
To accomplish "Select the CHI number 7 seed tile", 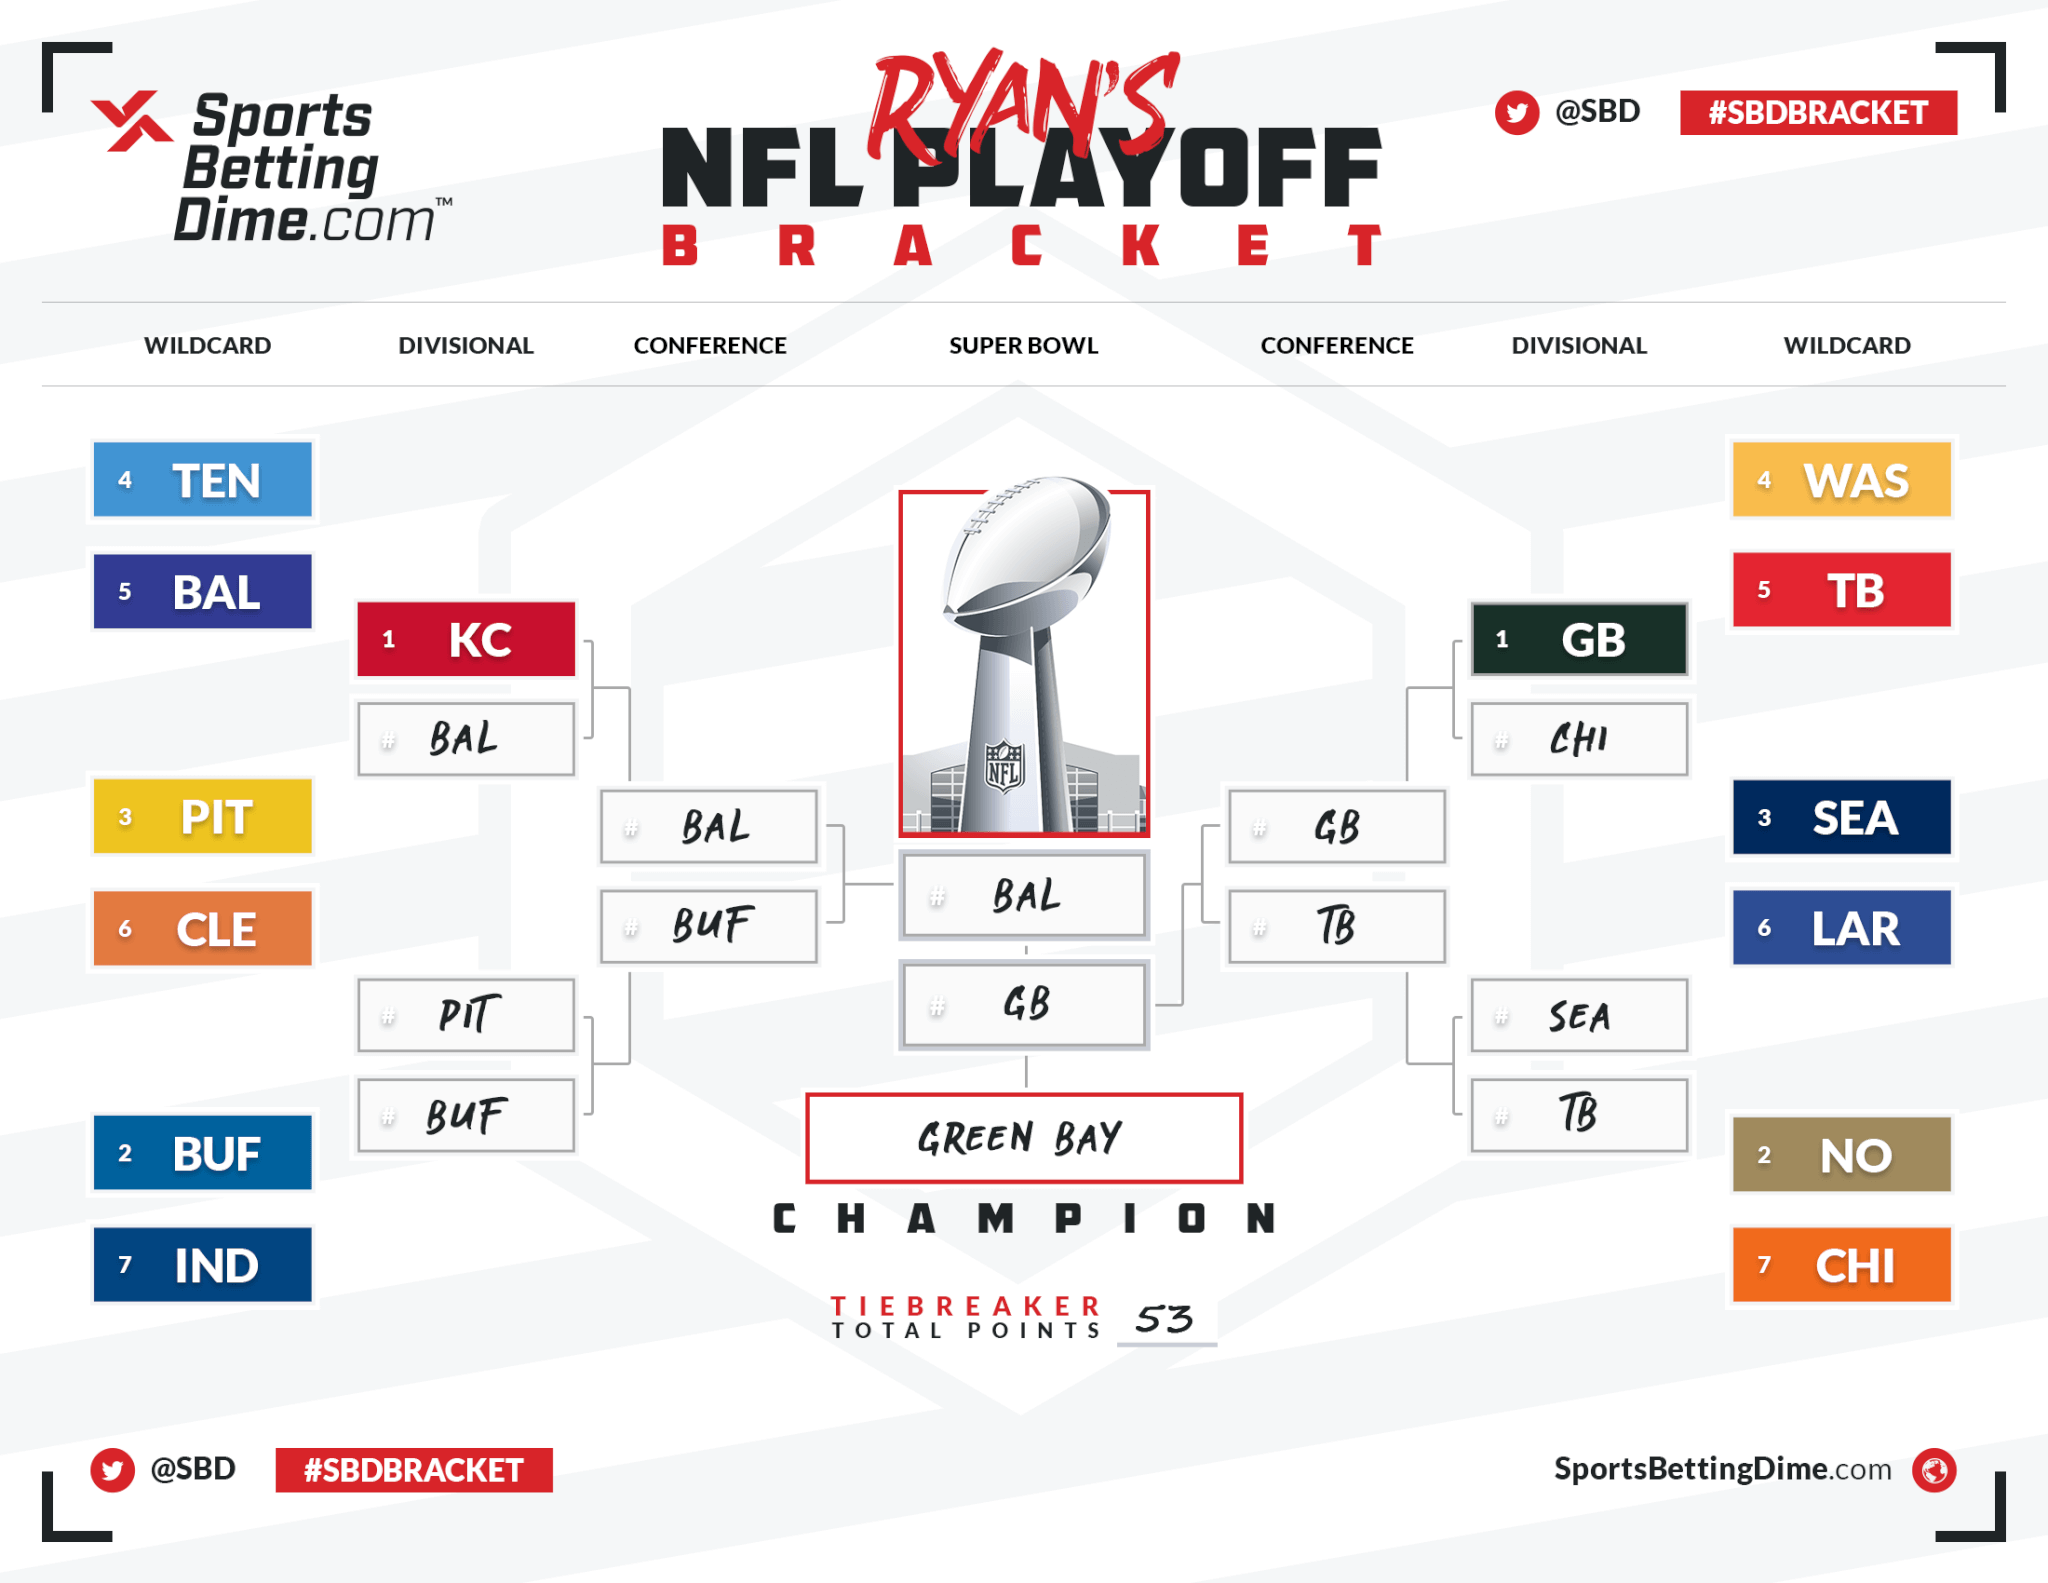I will click(1841, 1265).
